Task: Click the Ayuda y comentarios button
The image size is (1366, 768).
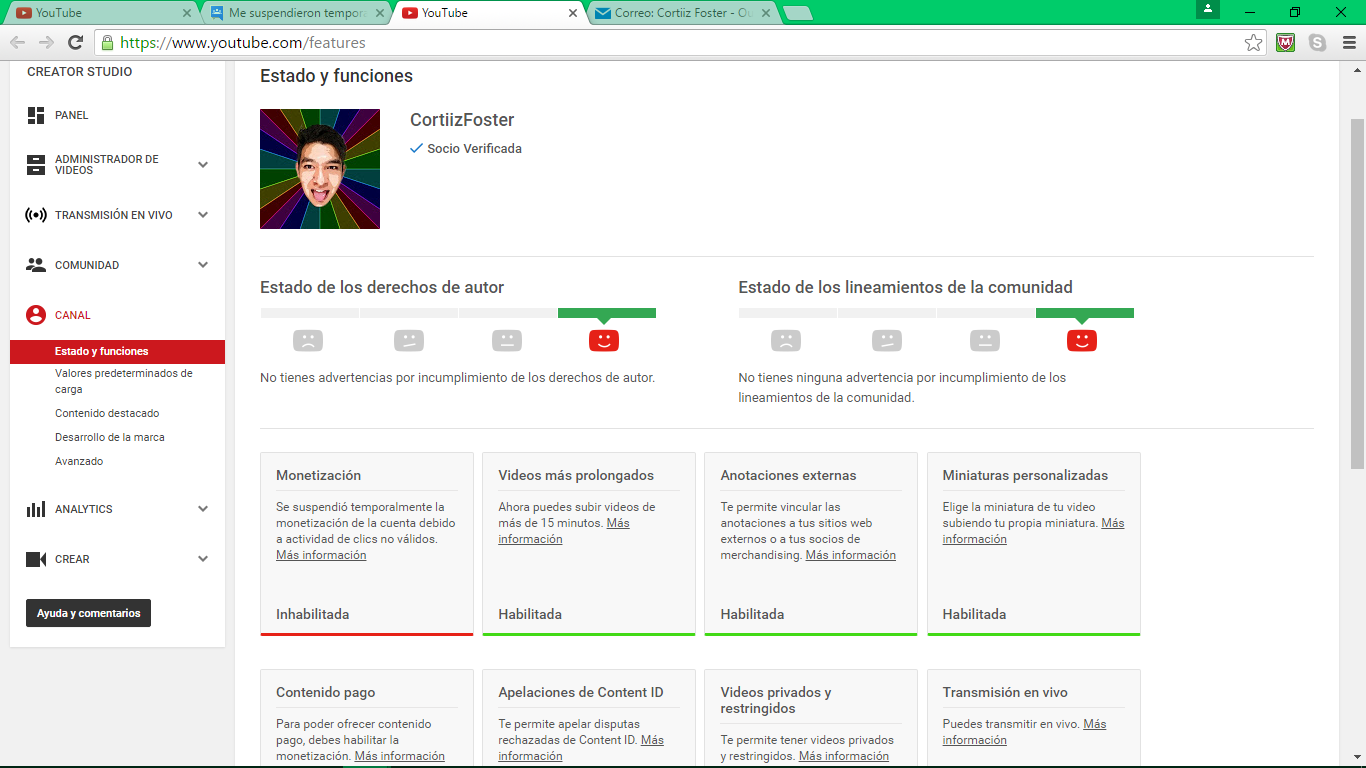Action: click(x=88, y=613)
